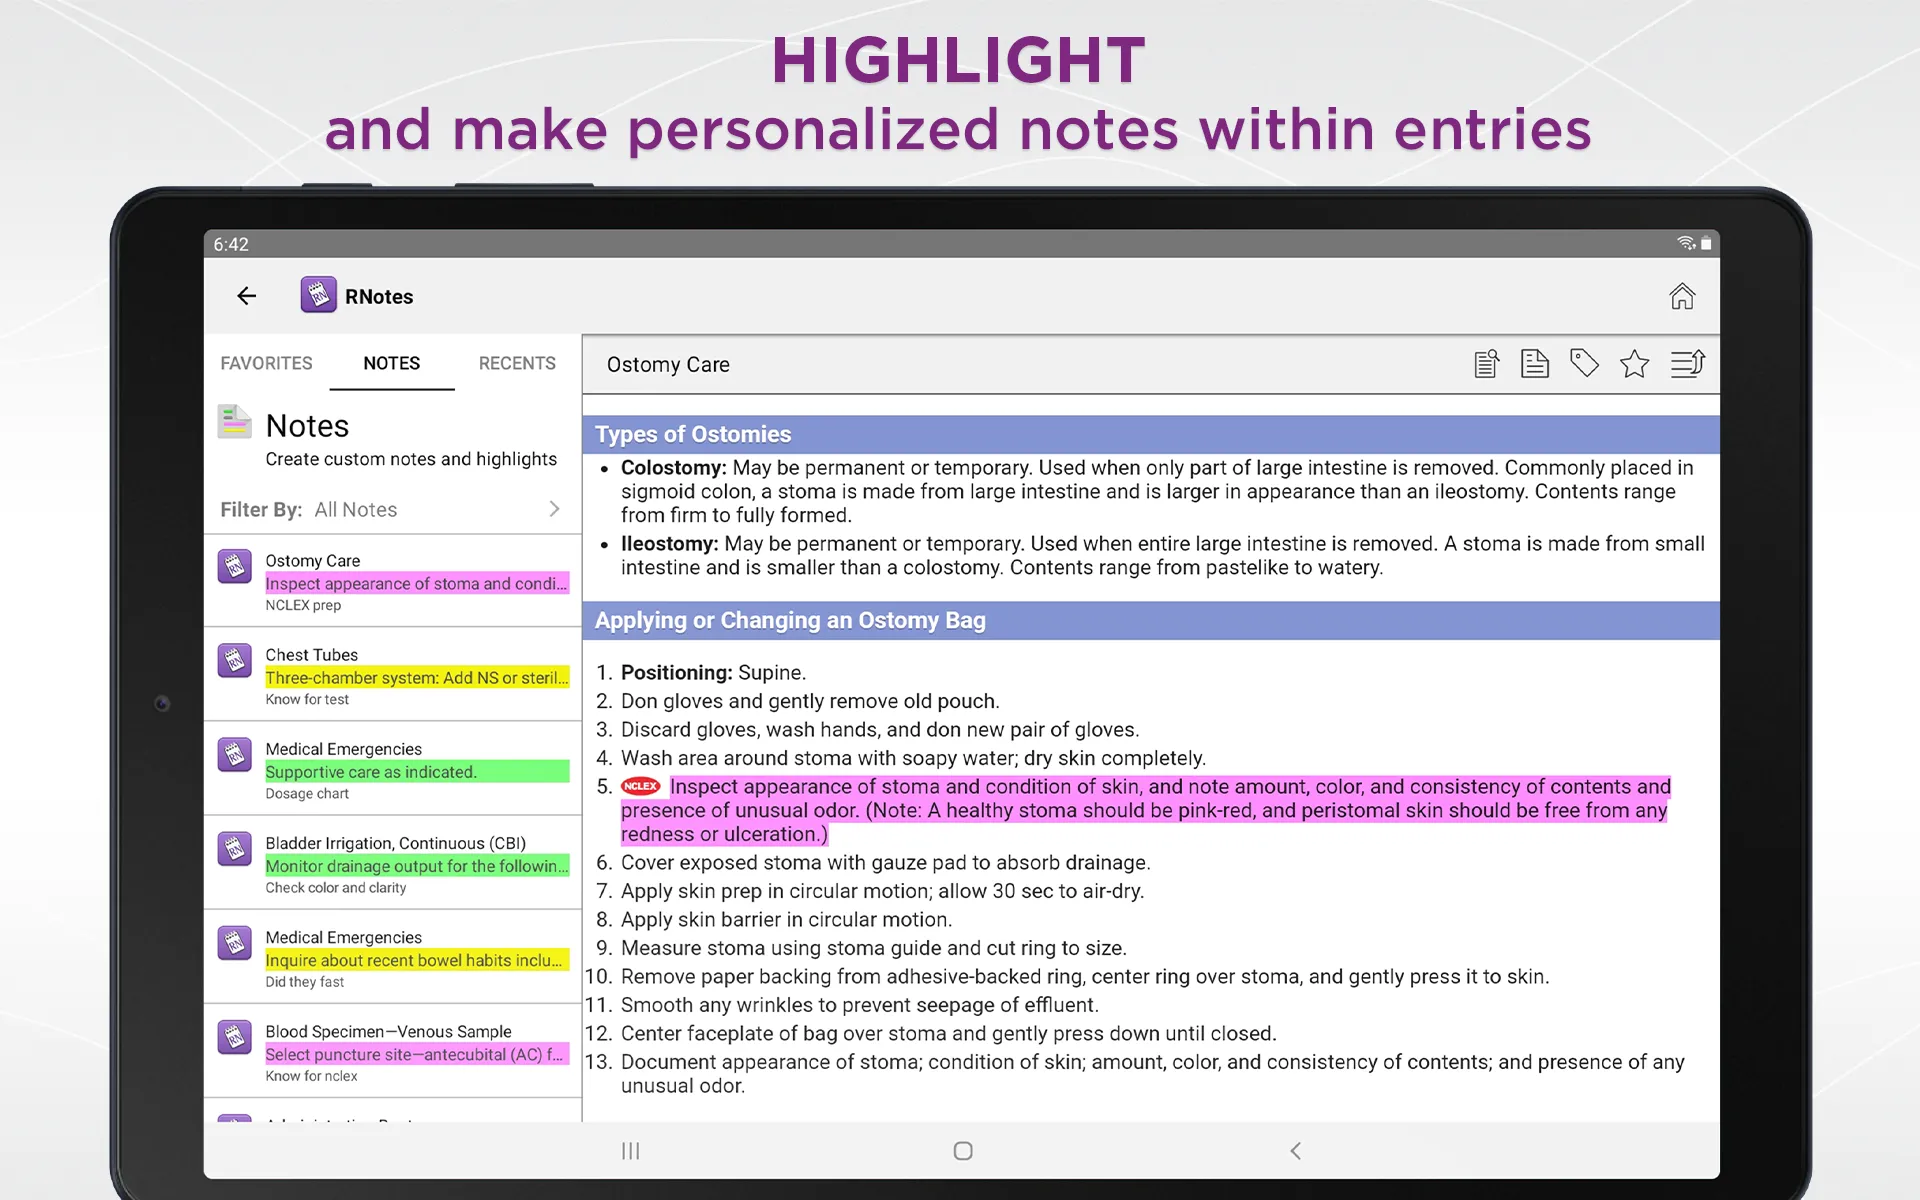Switch to the Favorites tab
Image resolution: width=1920 pixels, height=1200 pixels.
click(266, 363)
